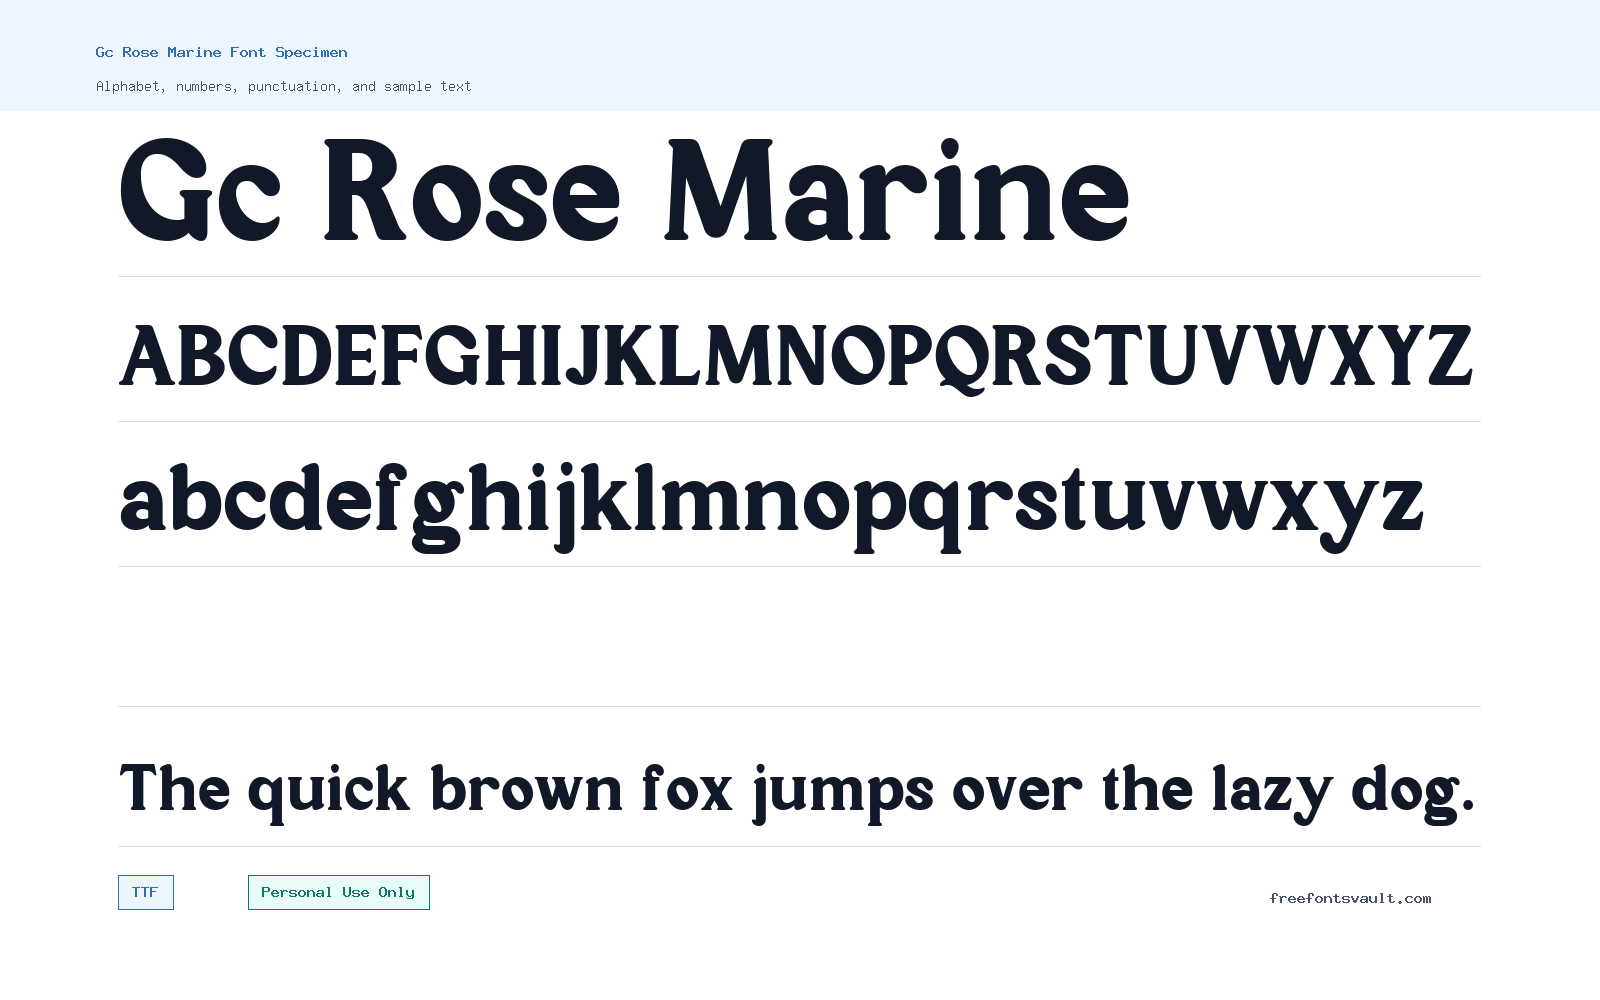This screenshot has width=1600, height=1000.
Task: Click the 'Personal Use Only' license badge
Action: coord(339,892)
